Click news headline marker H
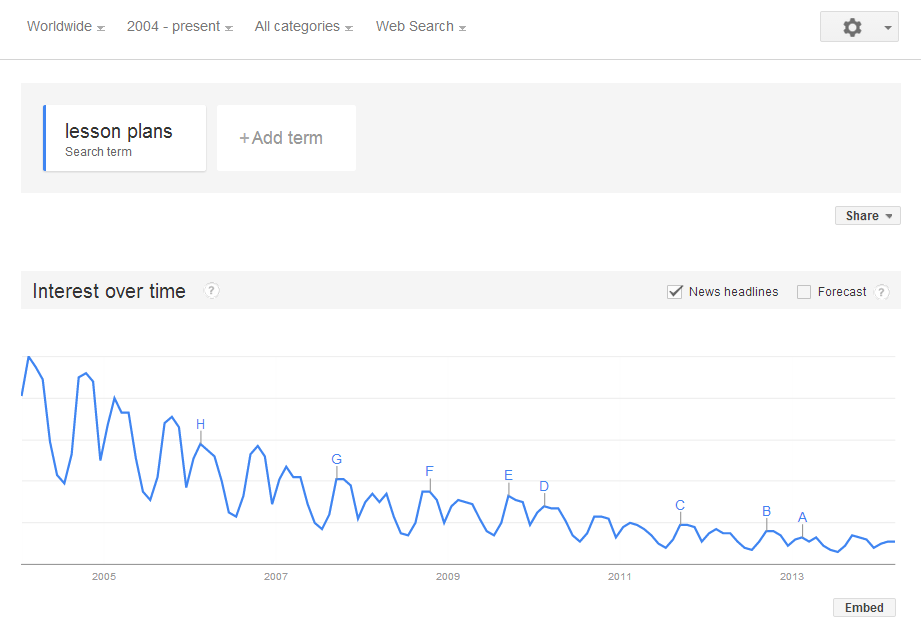 tap(200, 425)
